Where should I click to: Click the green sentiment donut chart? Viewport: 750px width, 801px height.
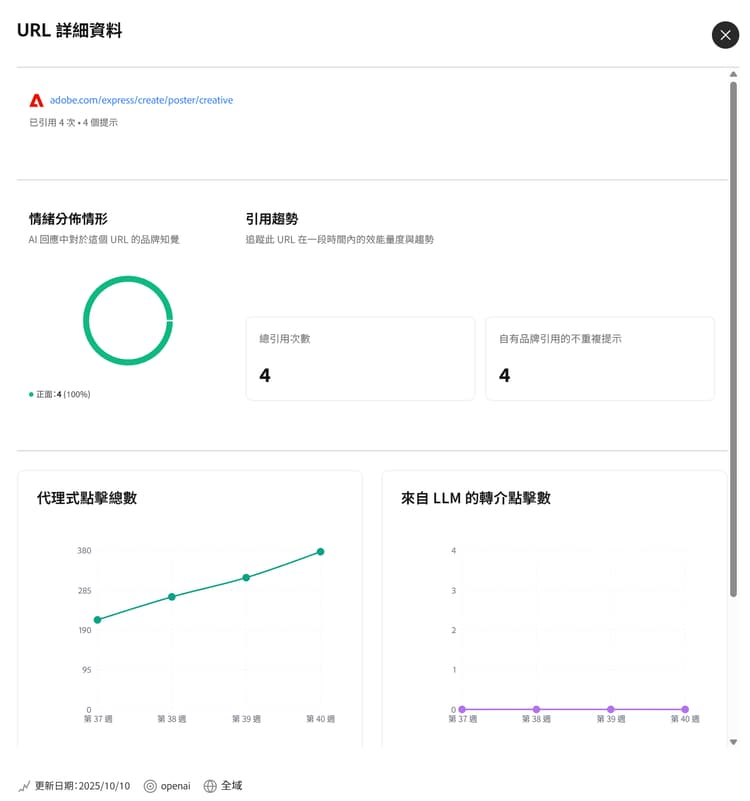coord(128,320)
